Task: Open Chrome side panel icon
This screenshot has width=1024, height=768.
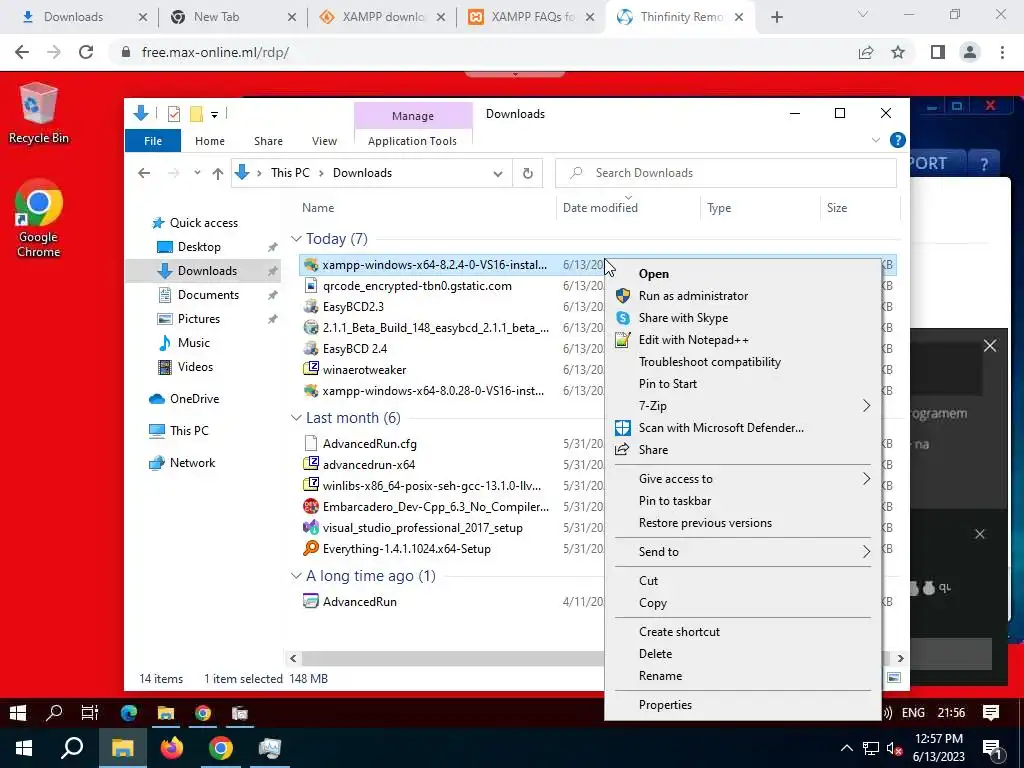Action: 938,52
